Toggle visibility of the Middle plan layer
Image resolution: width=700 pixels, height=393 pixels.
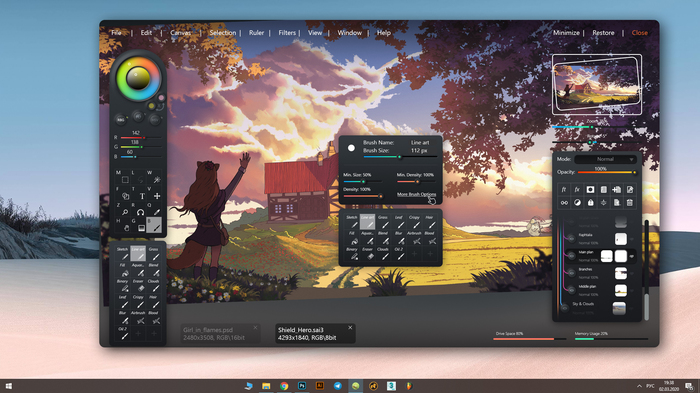(571, 290)
